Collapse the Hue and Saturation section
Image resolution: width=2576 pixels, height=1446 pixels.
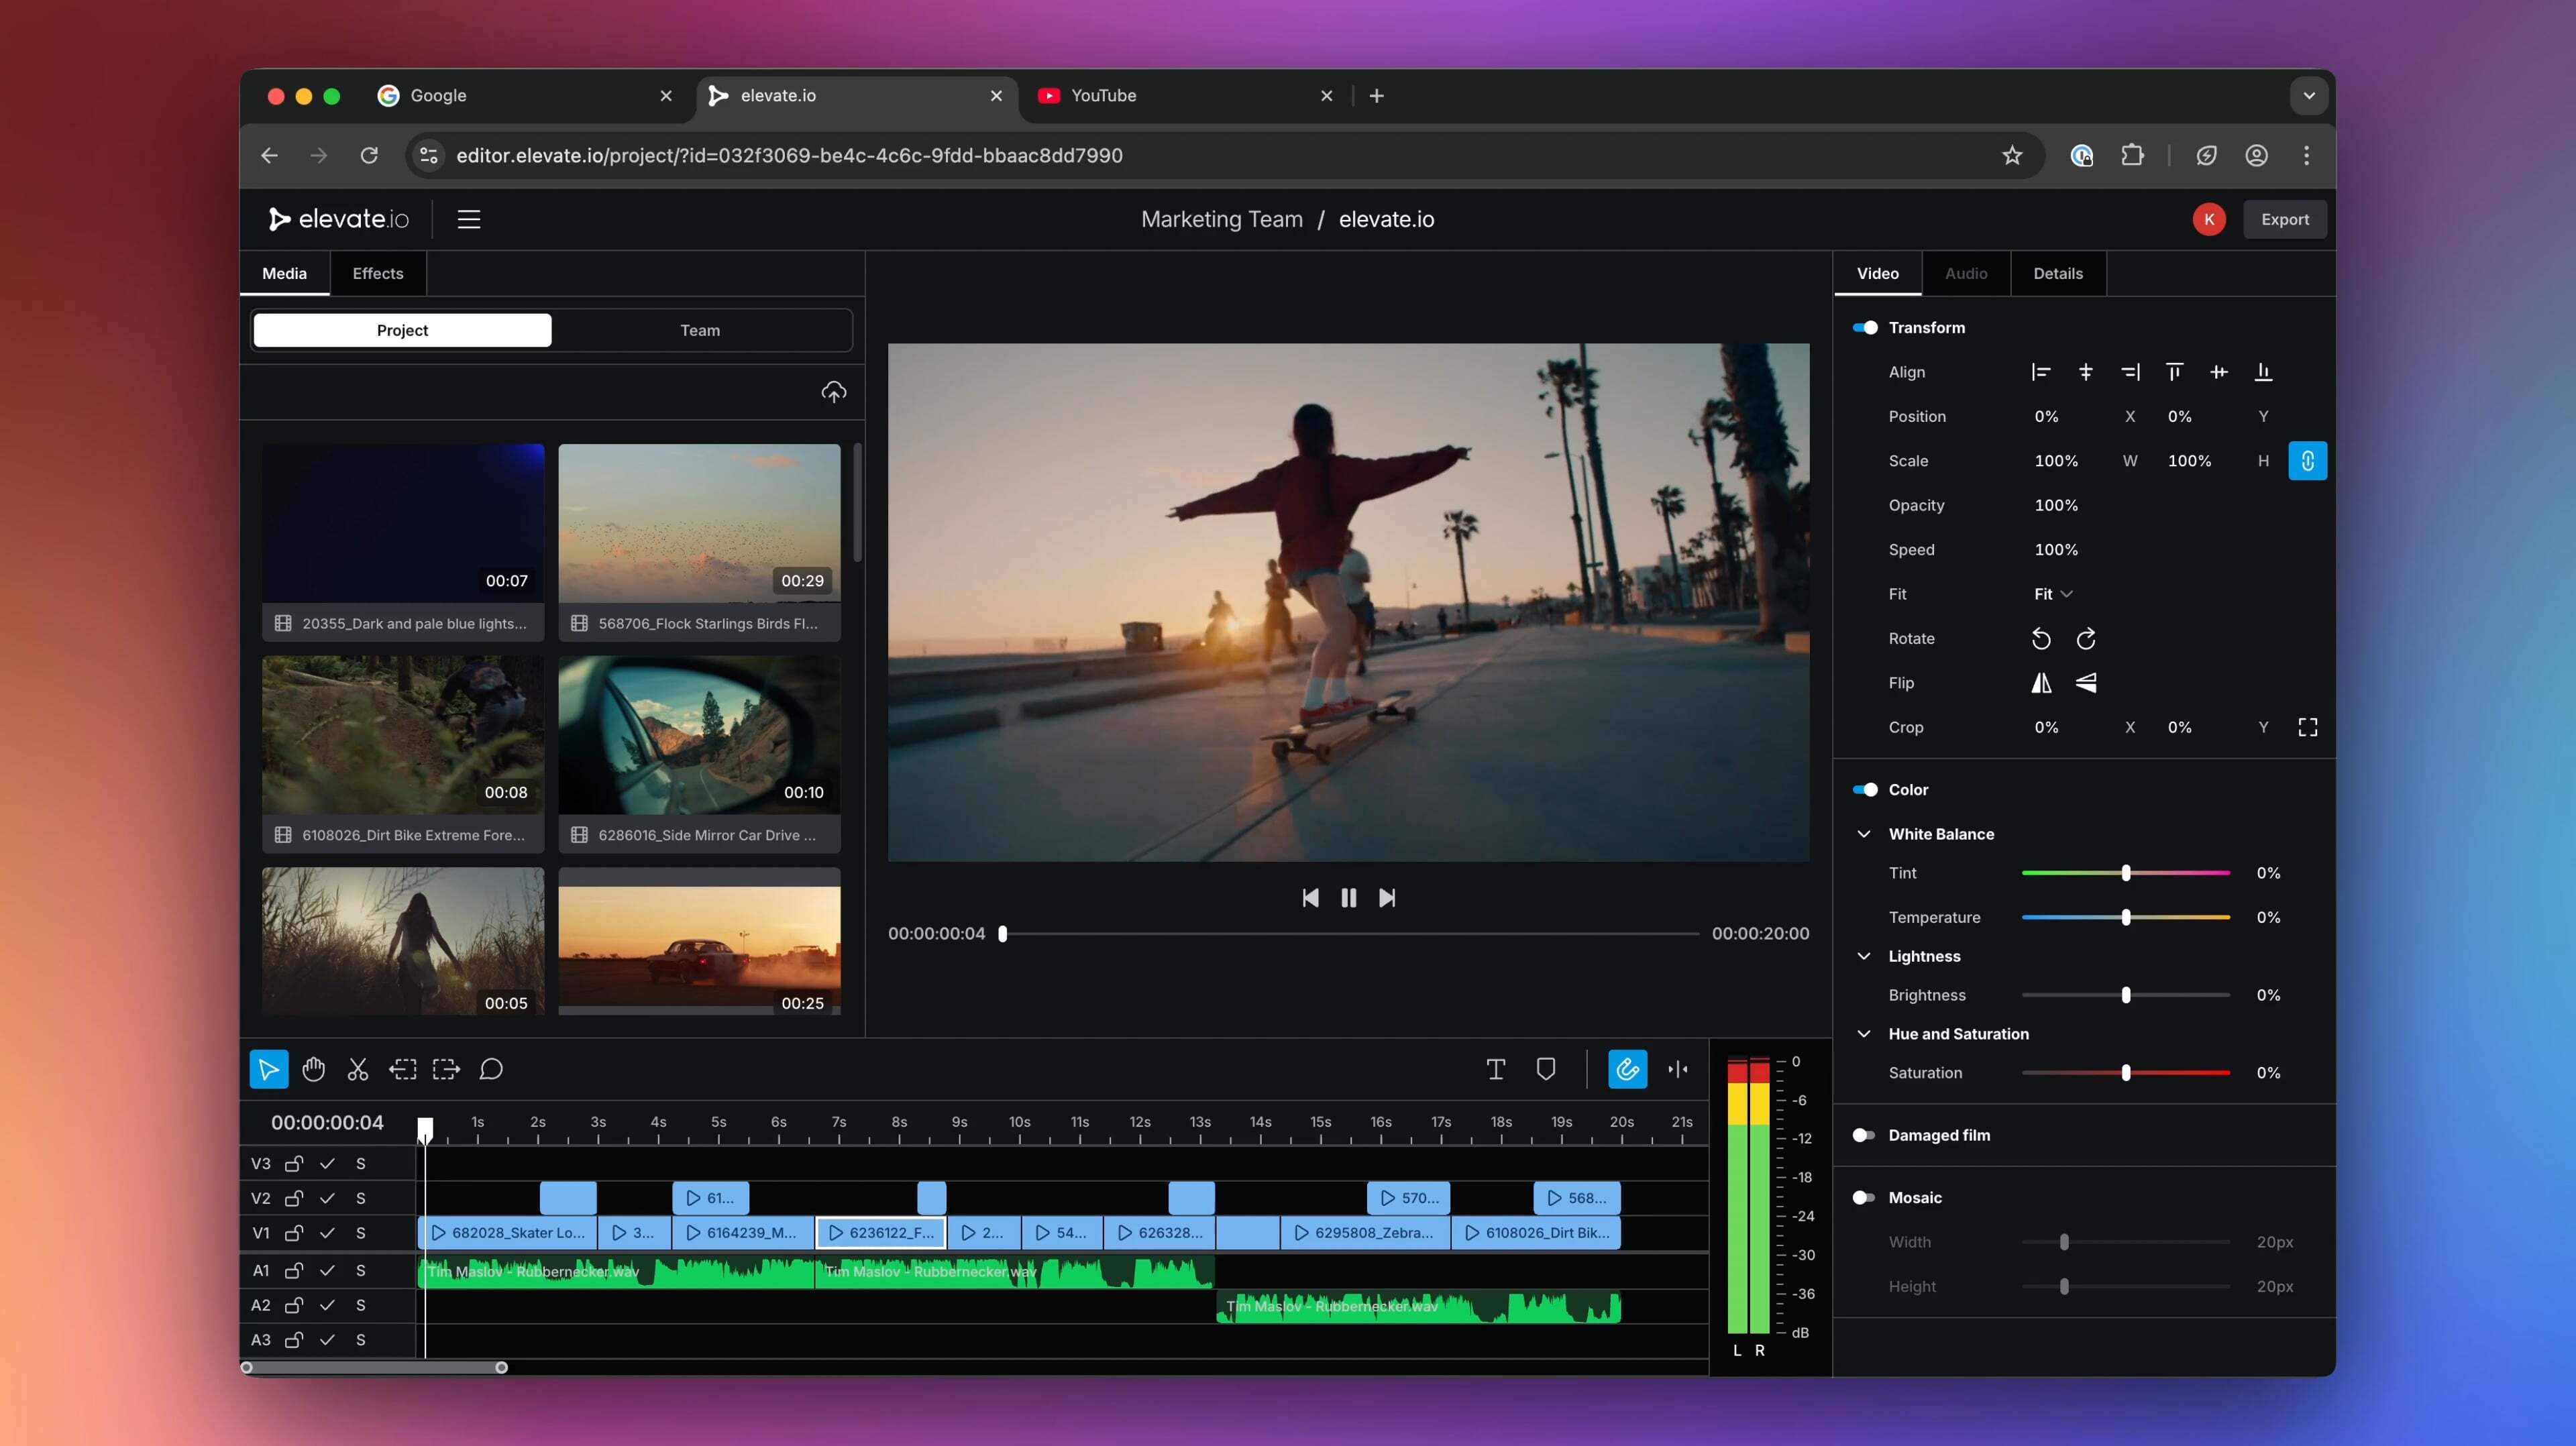click(1864, 1034)
